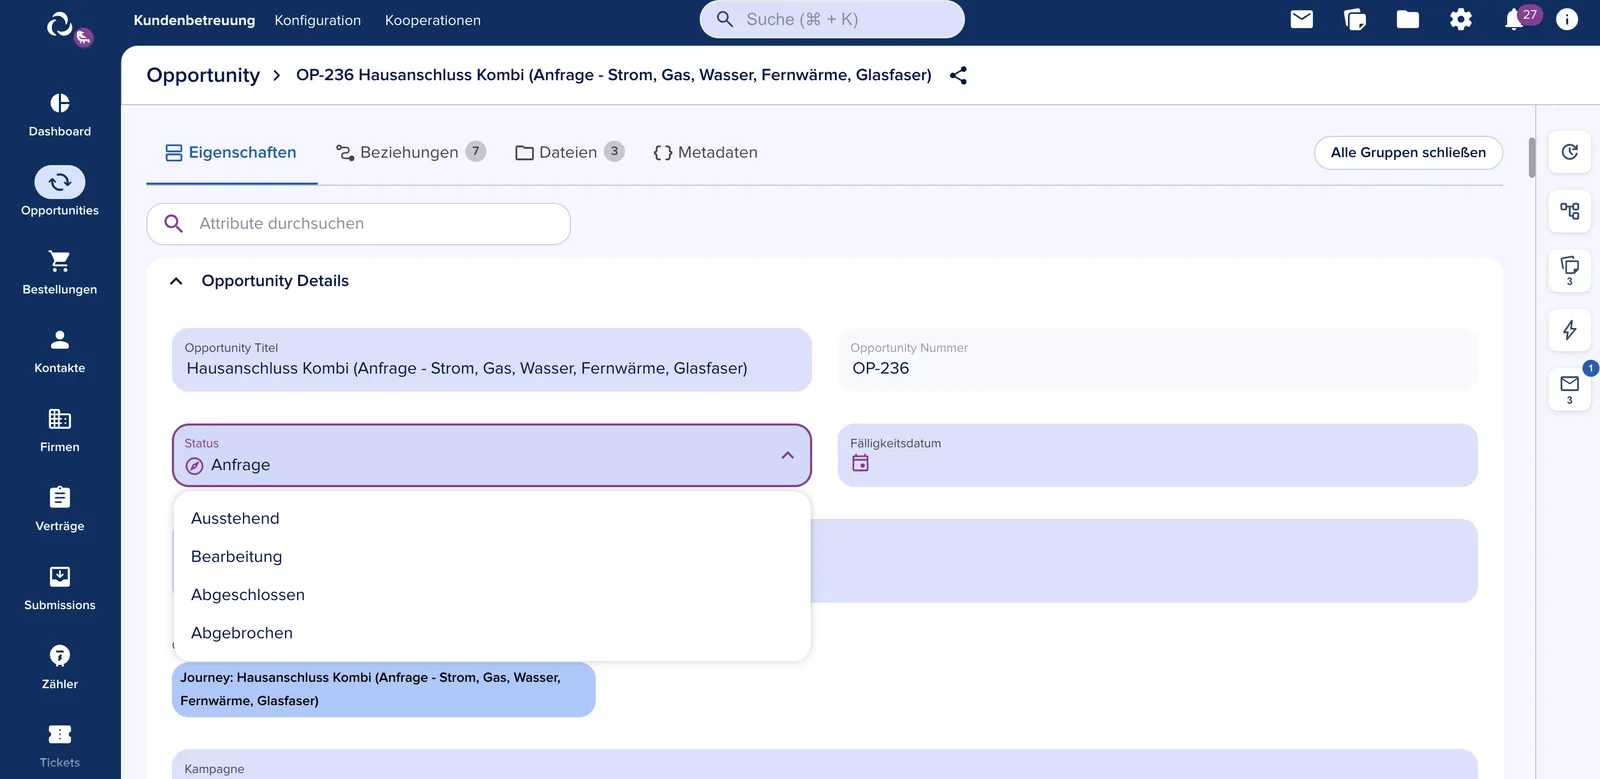Click the Journey Hausanschluss Kombi chip
Screen dimensions: 1600x779
[x=384, y=689]
